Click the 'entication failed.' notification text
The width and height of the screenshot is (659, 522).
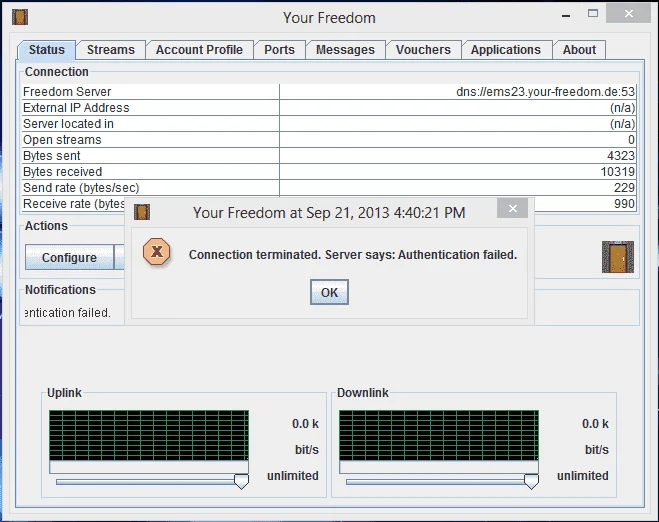pos(67,313)
